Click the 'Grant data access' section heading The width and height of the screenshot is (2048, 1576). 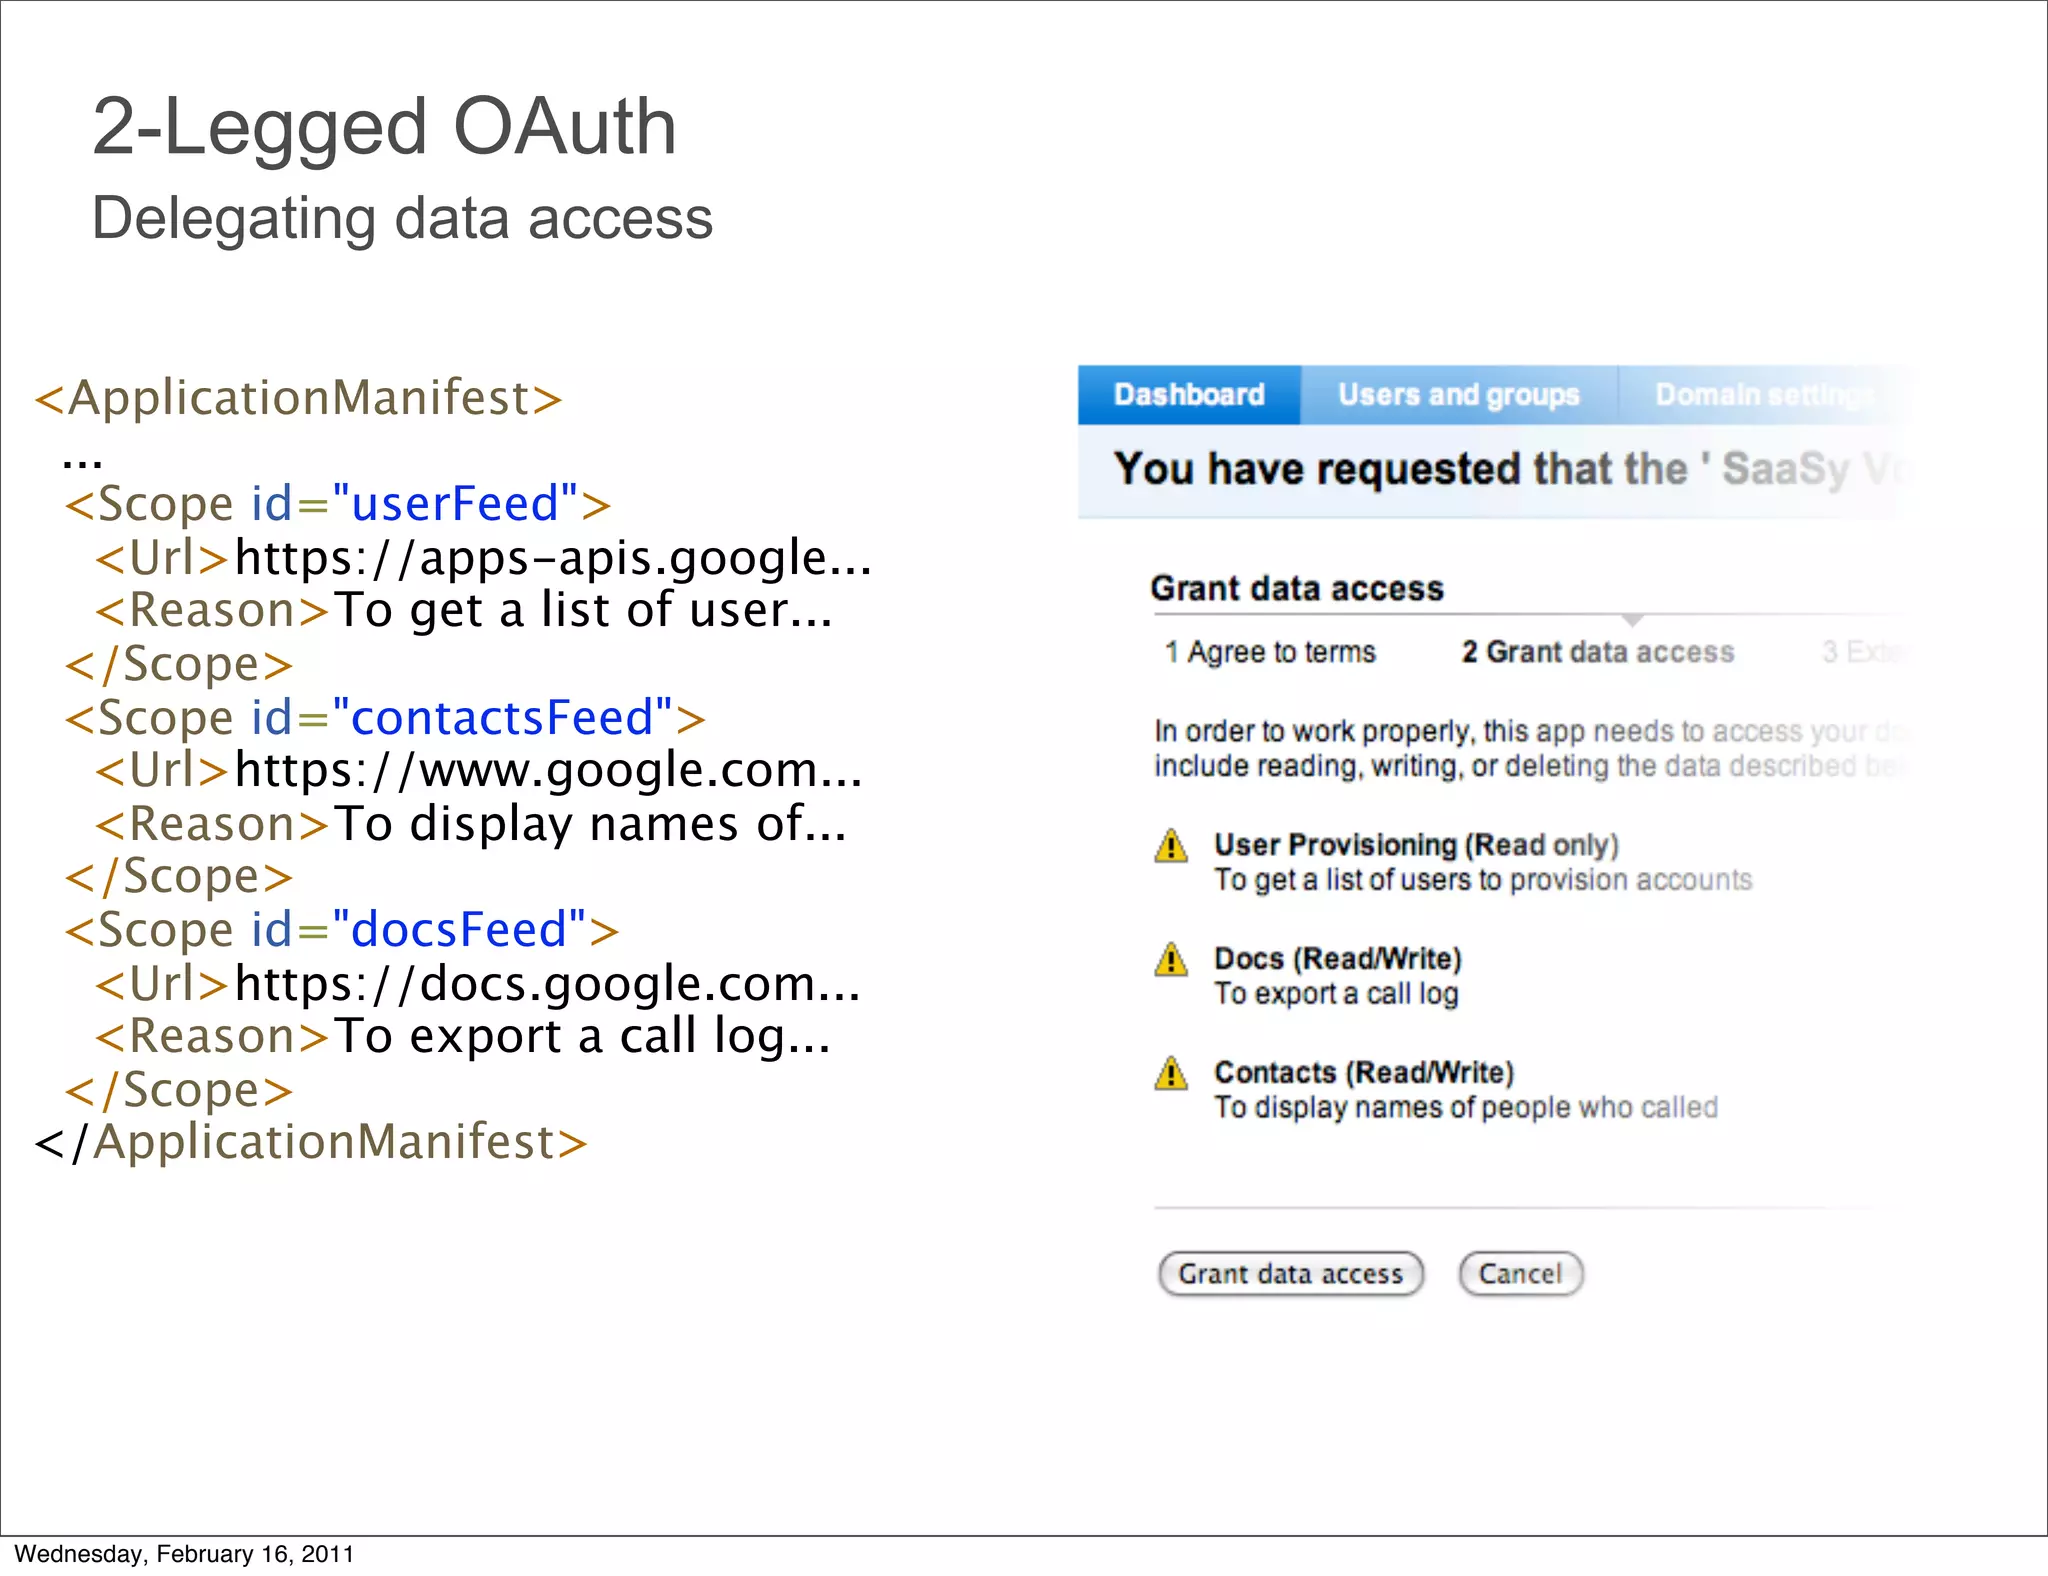[1297, 588]
